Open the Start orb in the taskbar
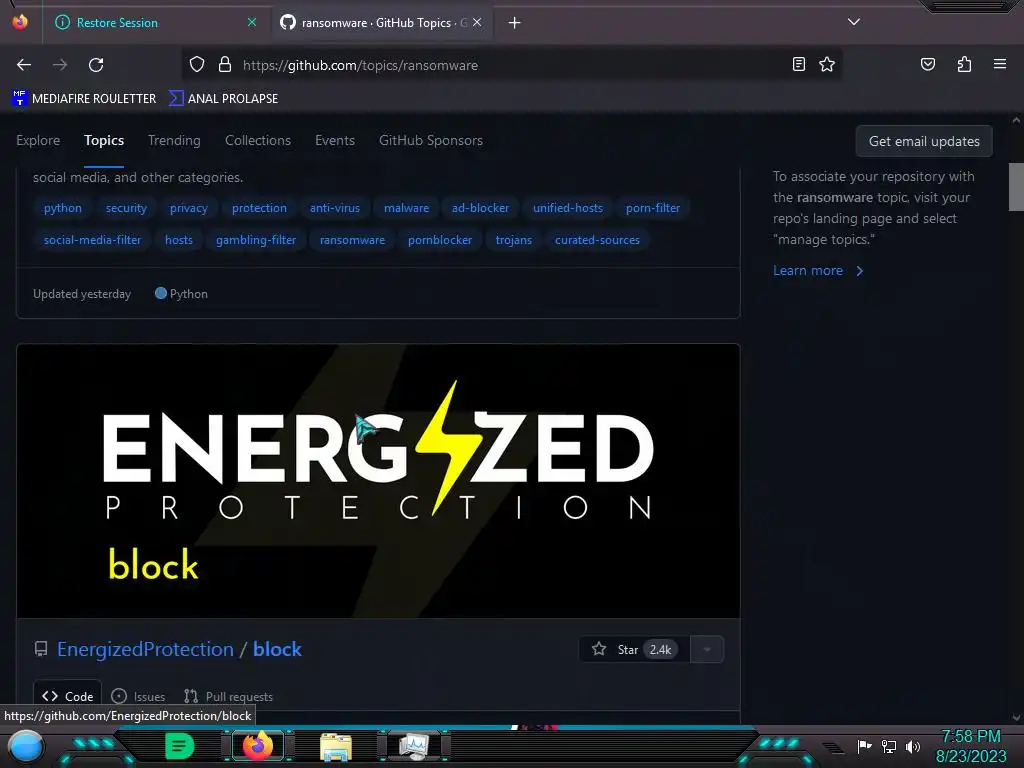 (25, 746)
